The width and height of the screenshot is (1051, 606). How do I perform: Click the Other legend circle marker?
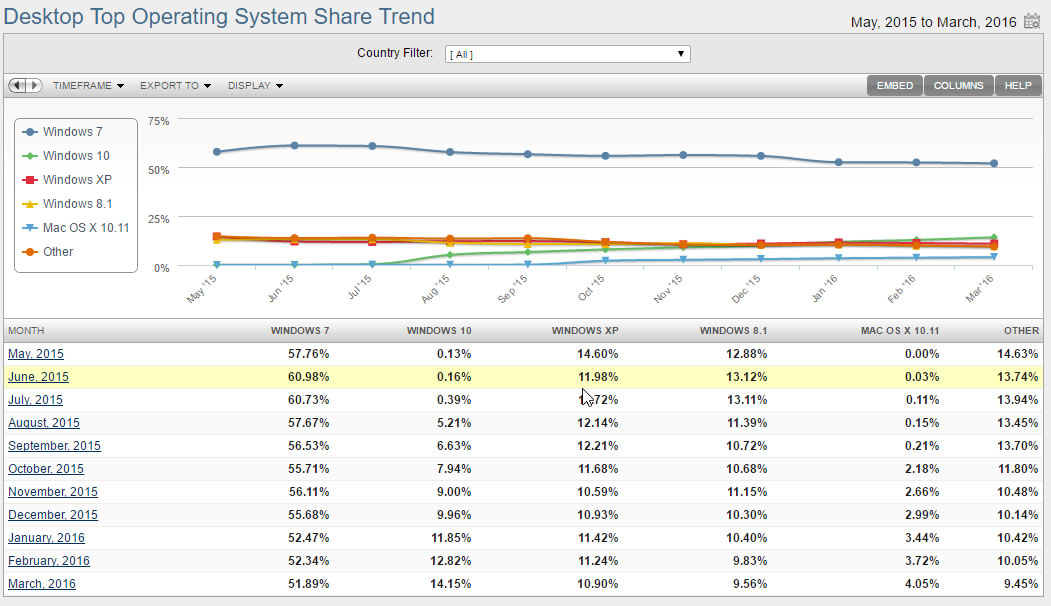tap(29, 252)
